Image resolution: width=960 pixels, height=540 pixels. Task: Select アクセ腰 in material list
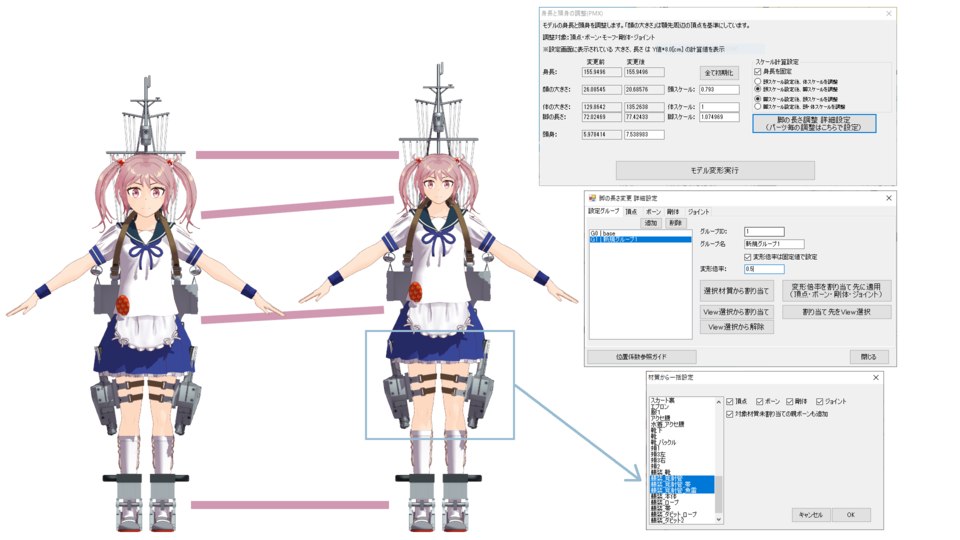(682, 418)
